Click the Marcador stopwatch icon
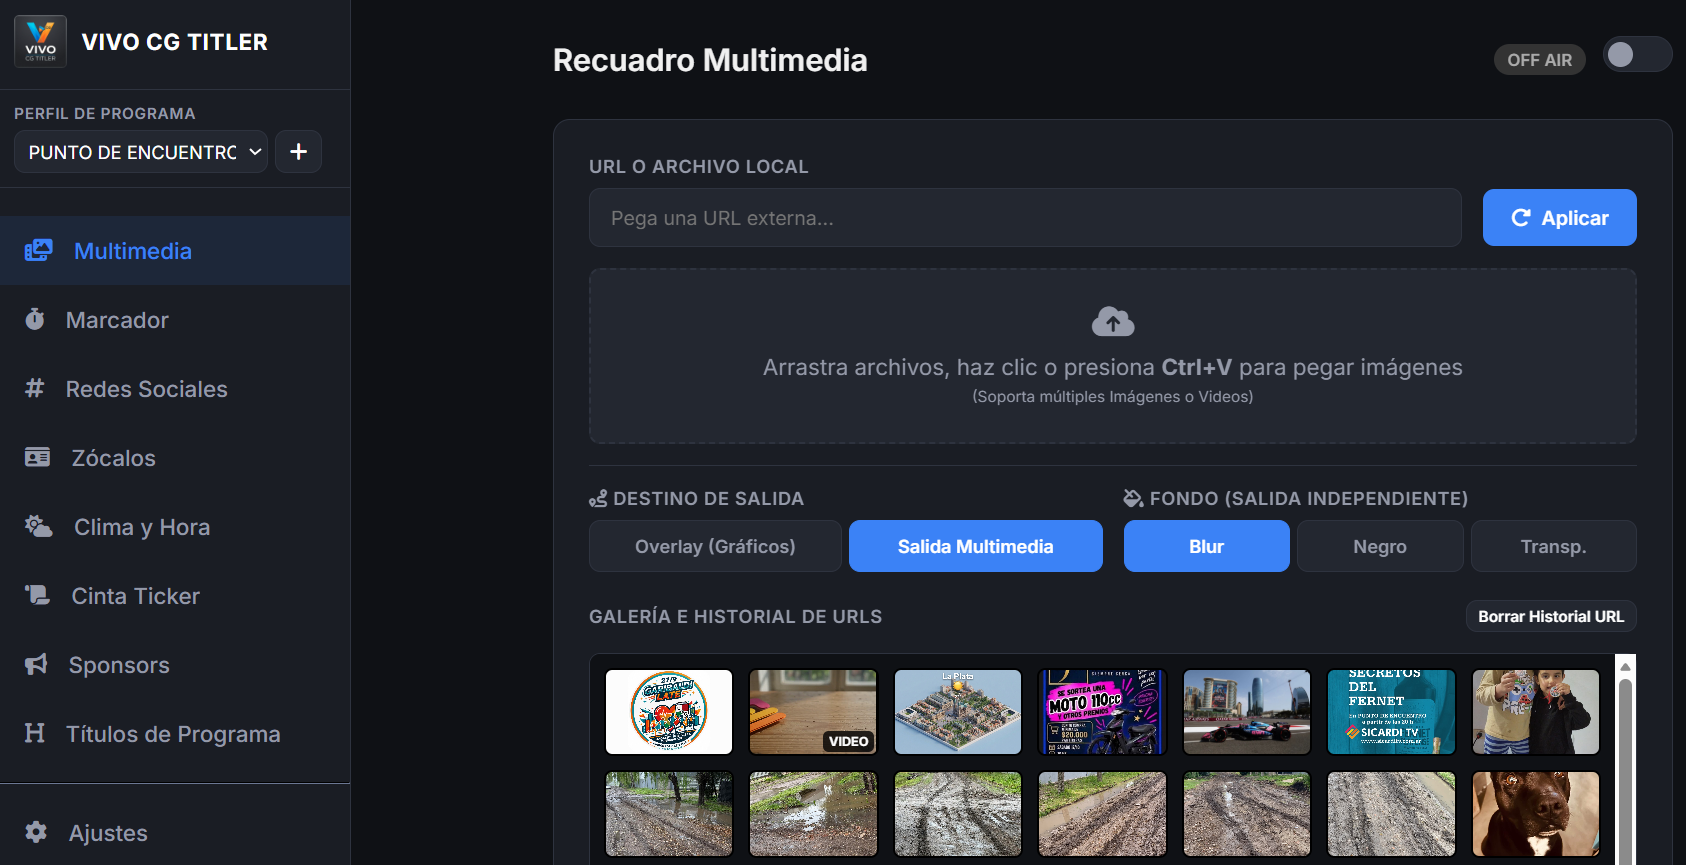 pos(35,319)
